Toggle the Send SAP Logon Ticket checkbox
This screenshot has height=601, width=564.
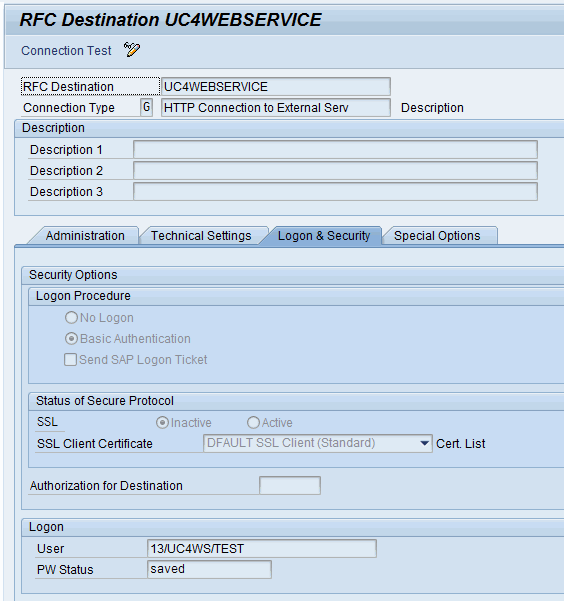tap(70, 360)
